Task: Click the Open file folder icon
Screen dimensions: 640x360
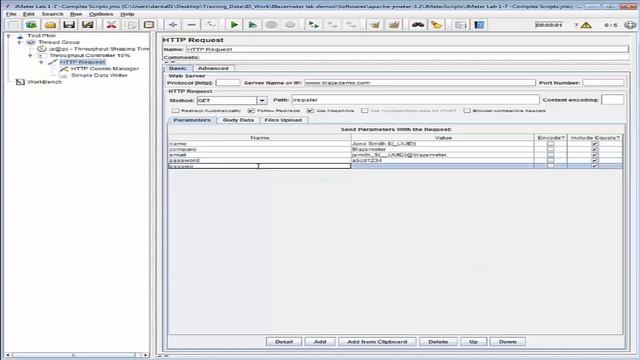Action: (50, 25)
